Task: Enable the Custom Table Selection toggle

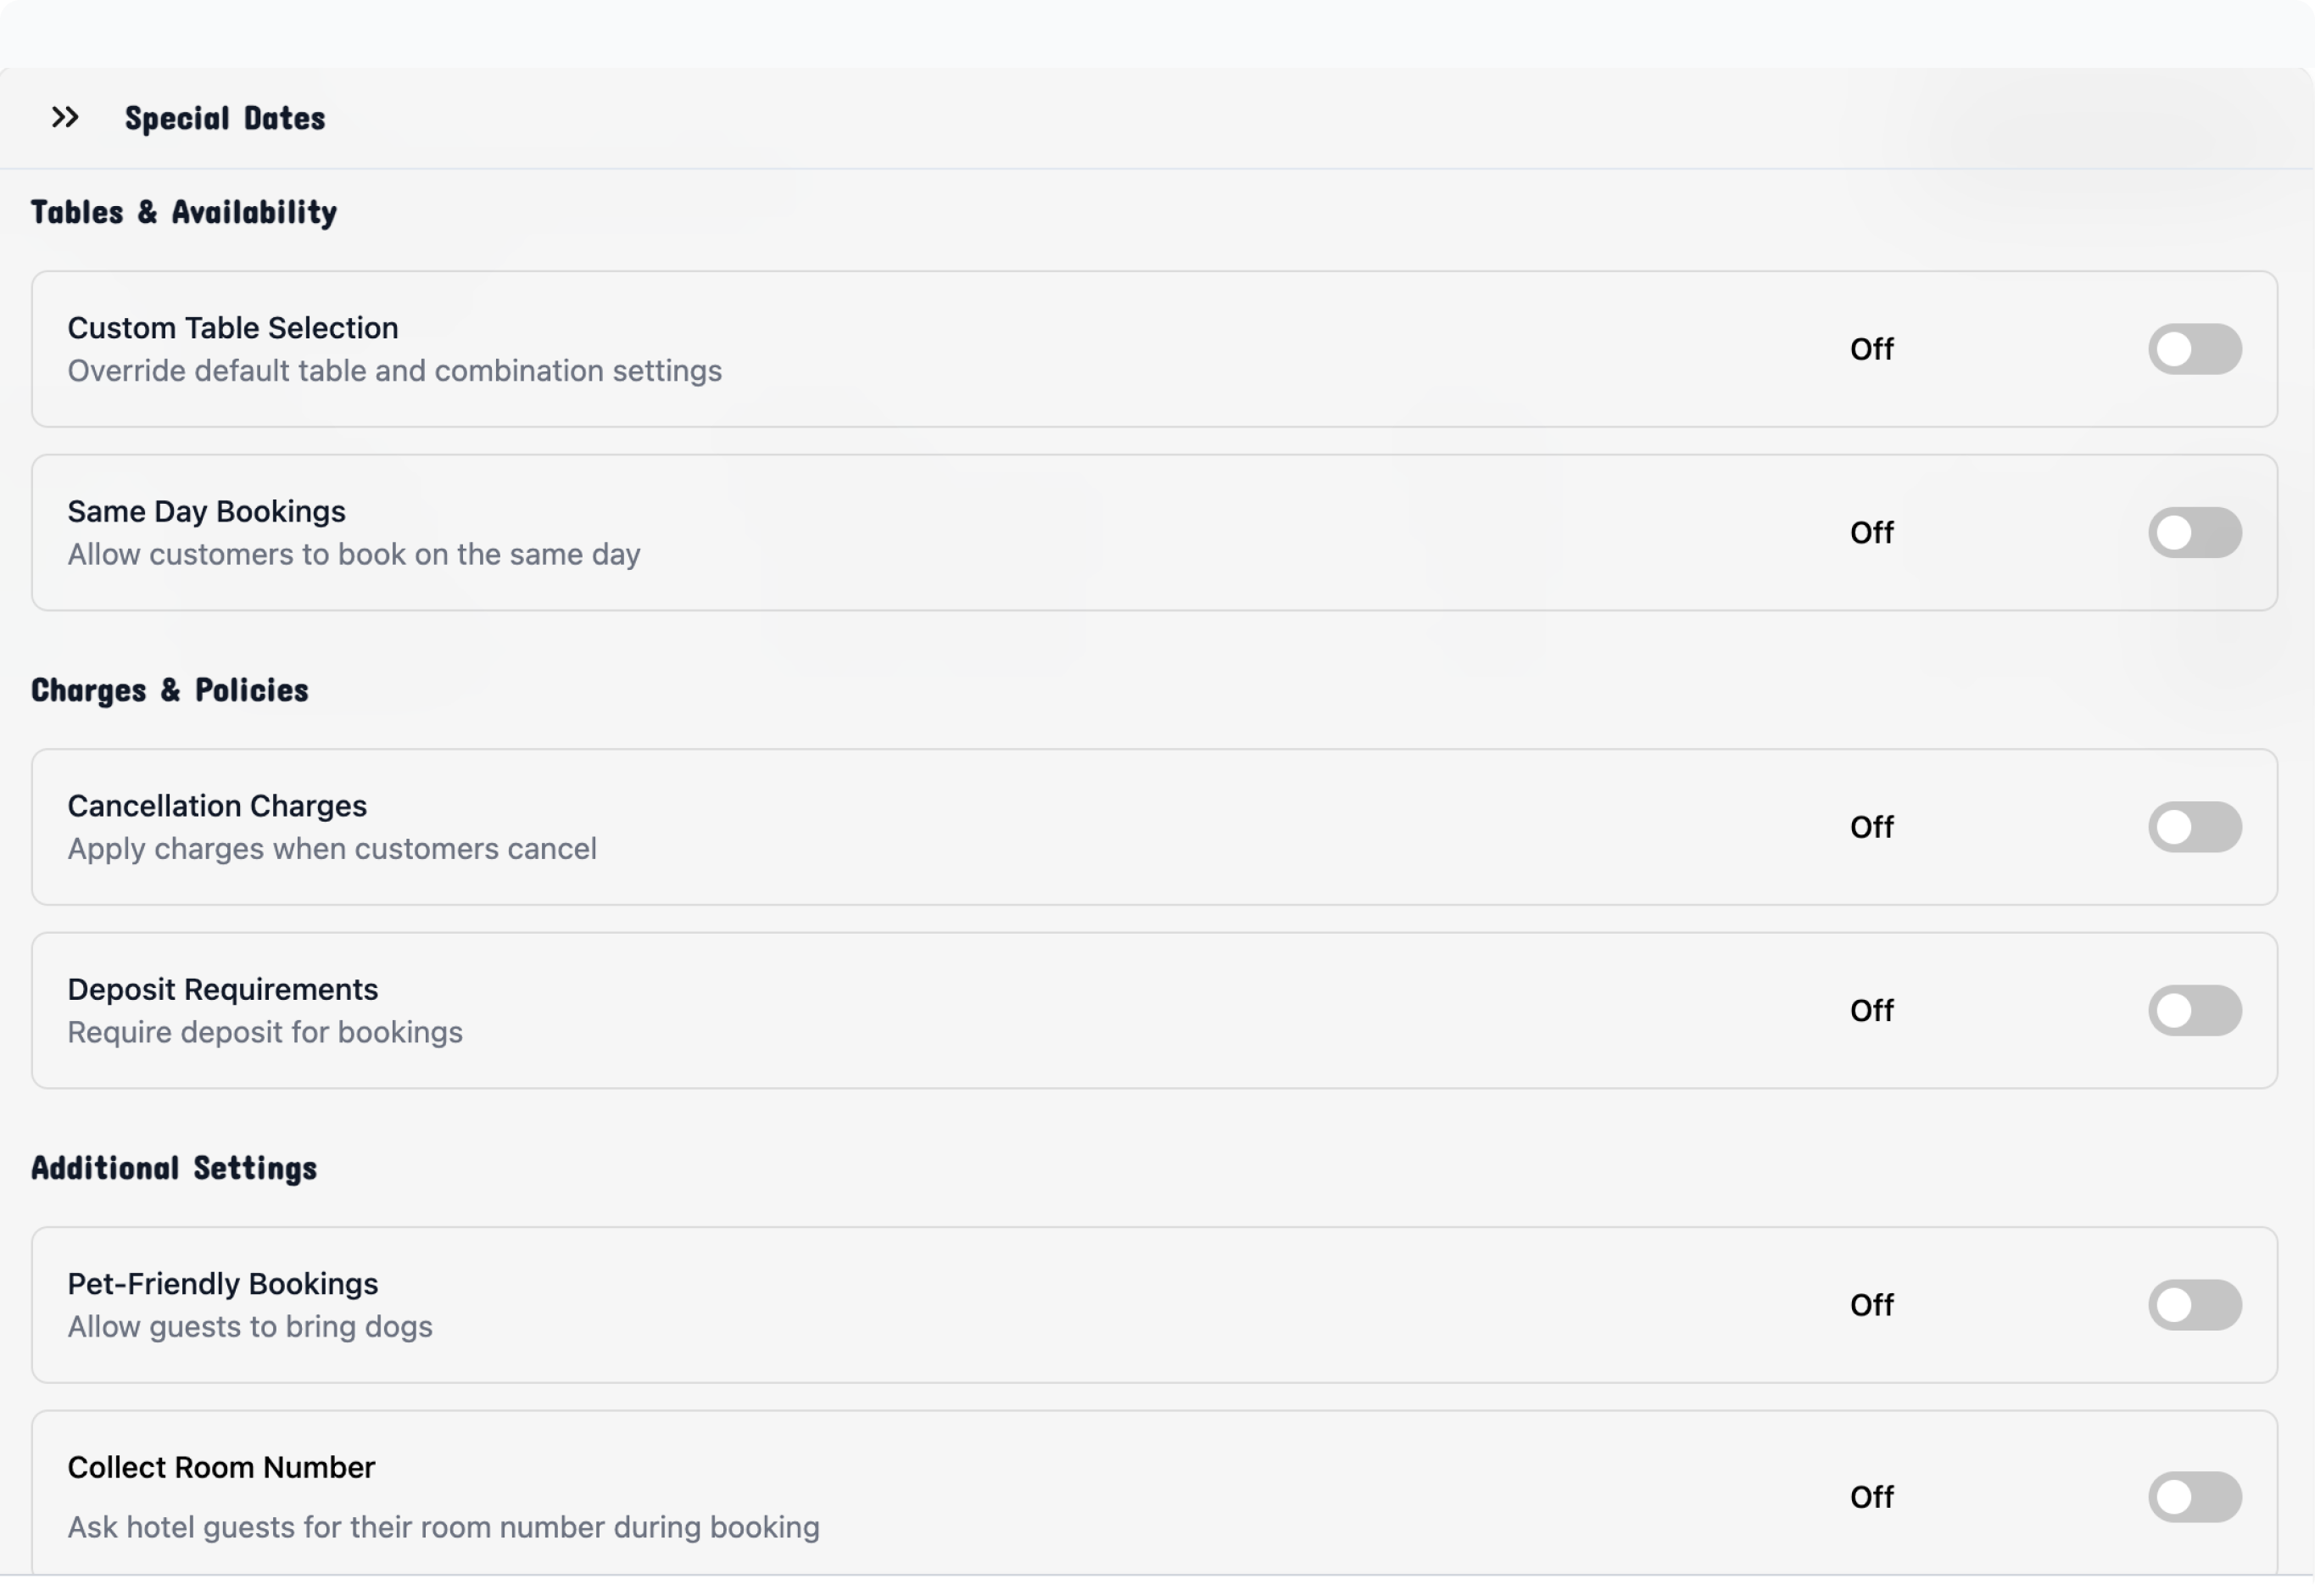Action: pos(2194,349)
